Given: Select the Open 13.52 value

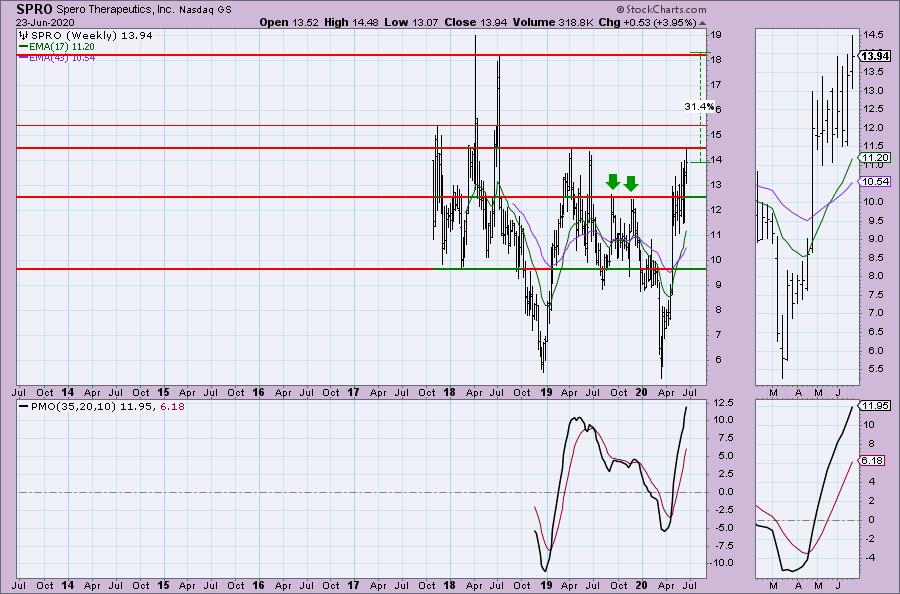Looking at the screenshot, I should pos(290,22).
